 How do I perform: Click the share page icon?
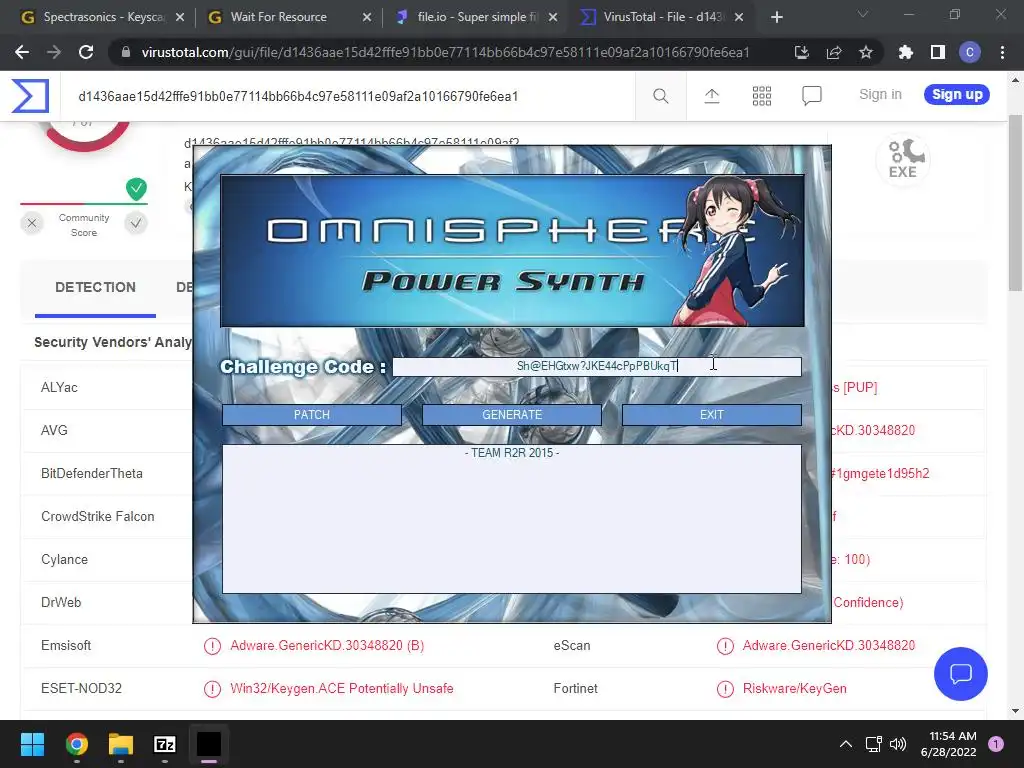click(833, 52)
